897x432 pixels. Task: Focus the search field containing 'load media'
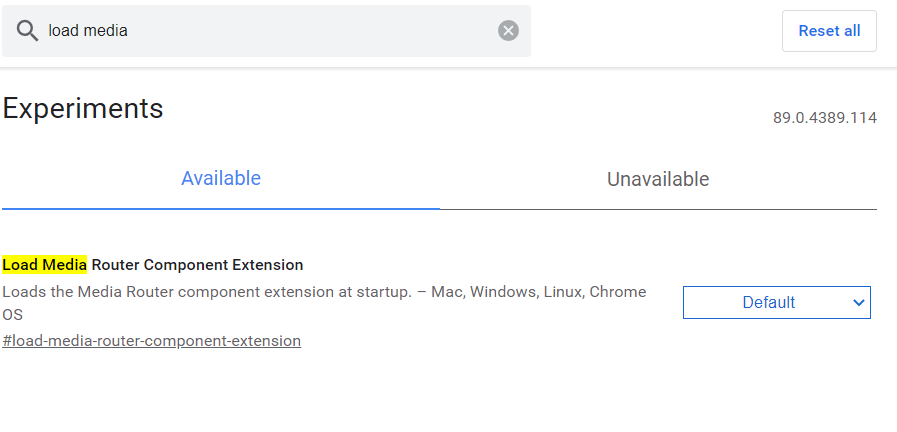point(267,31)
